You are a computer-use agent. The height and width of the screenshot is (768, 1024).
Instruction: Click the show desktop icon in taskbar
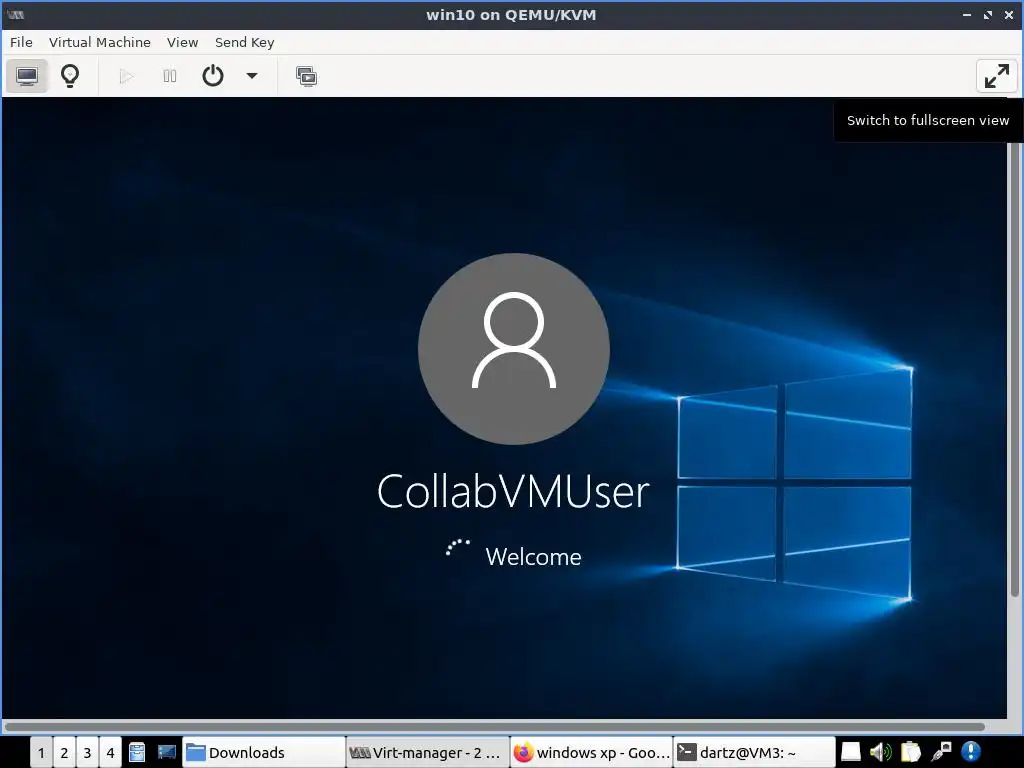(x=167, y=752)
